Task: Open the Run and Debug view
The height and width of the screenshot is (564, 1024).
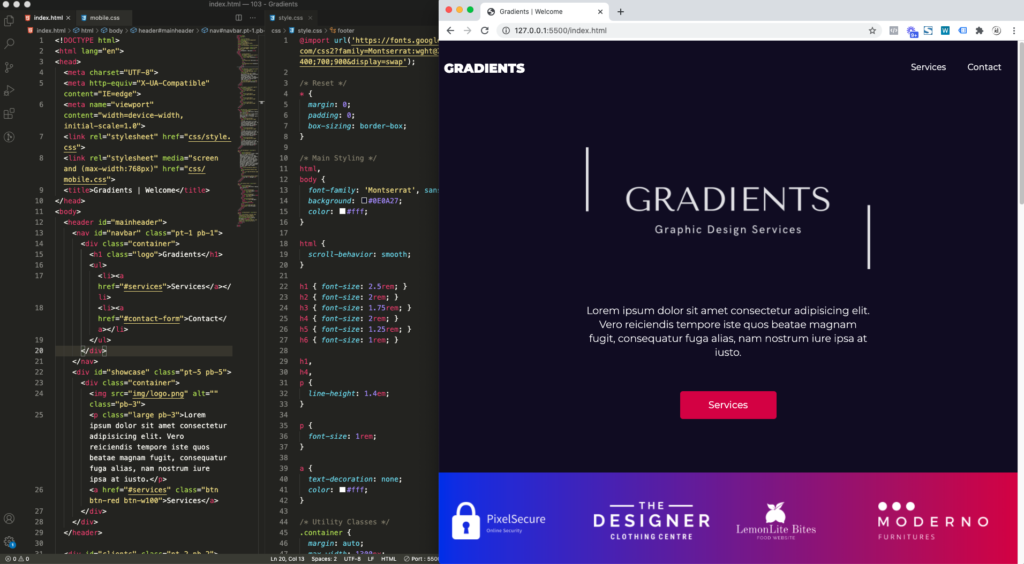Action: [9, 91]
